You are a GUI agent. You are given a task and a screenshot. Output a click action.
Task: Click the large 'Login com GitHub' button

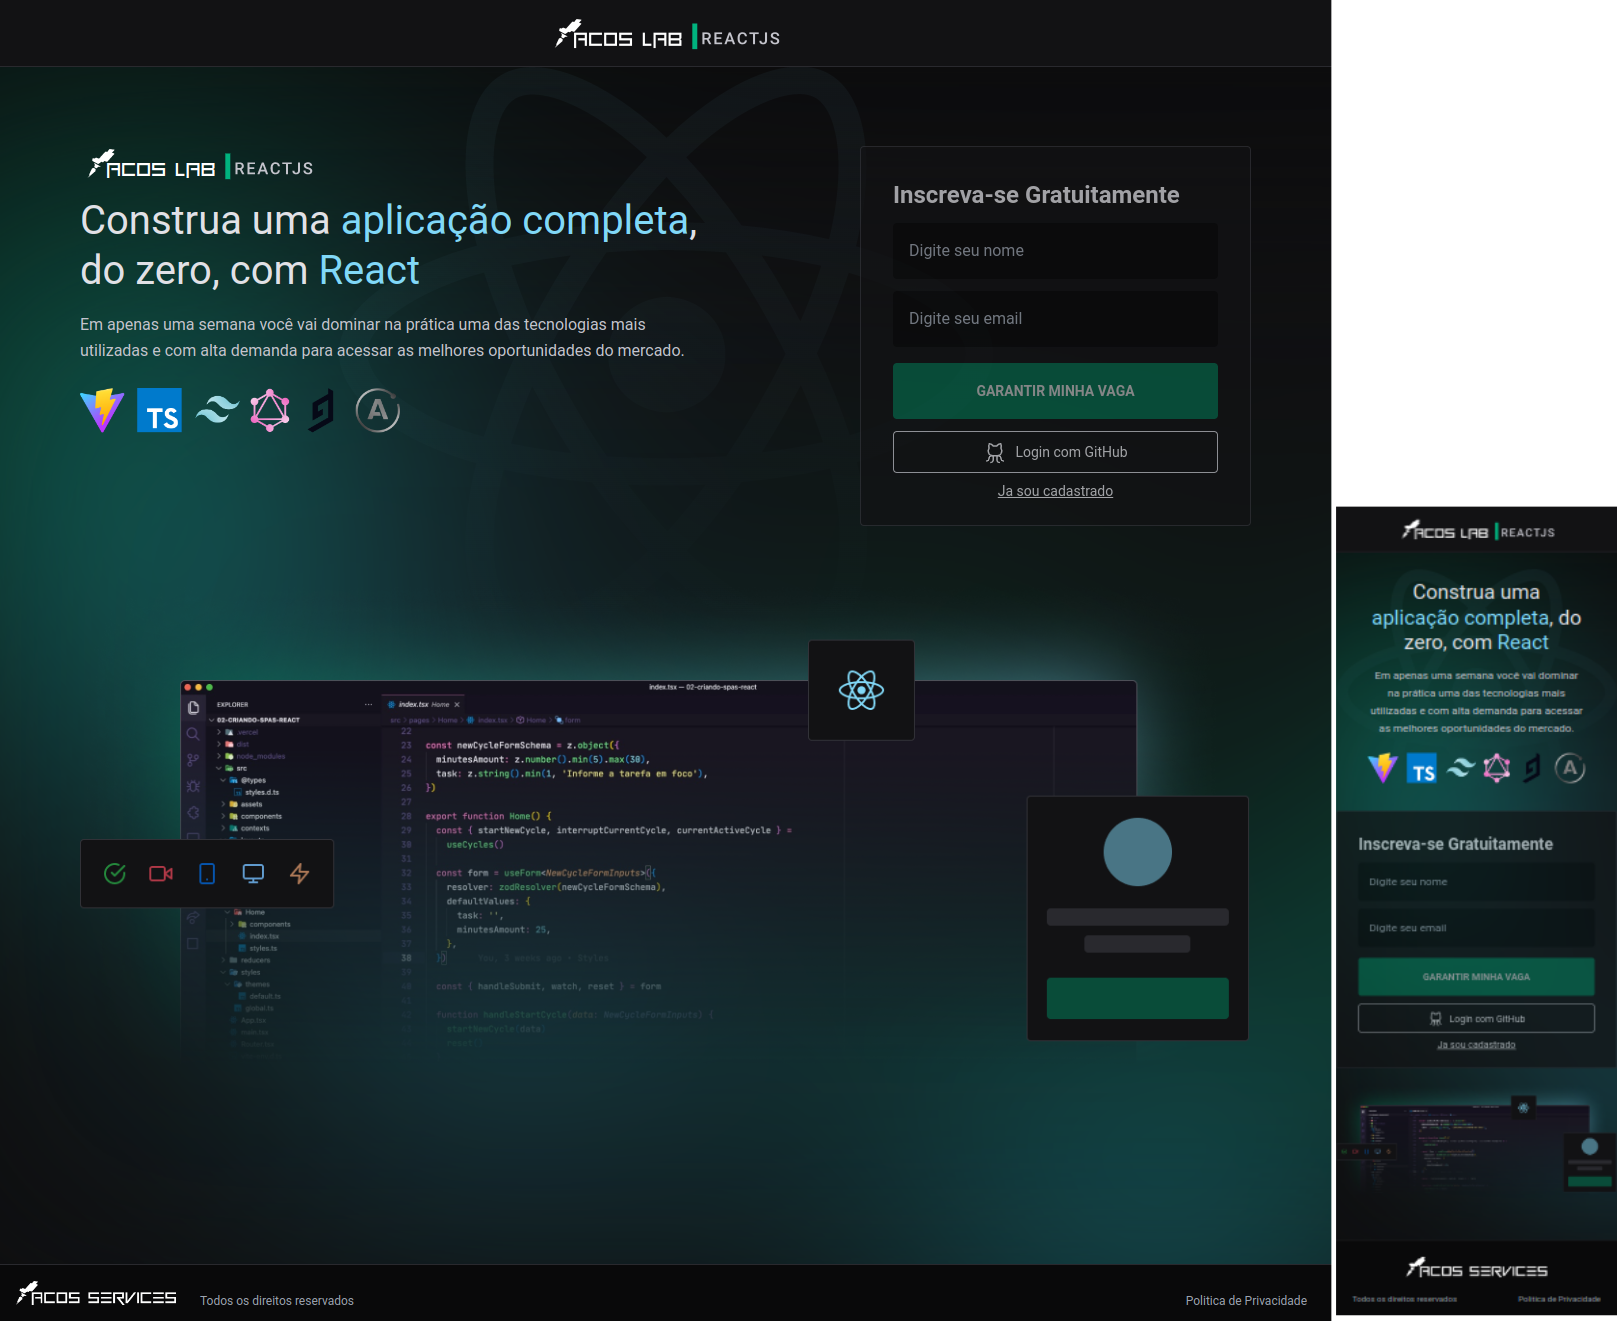(x=1055, y=452)
